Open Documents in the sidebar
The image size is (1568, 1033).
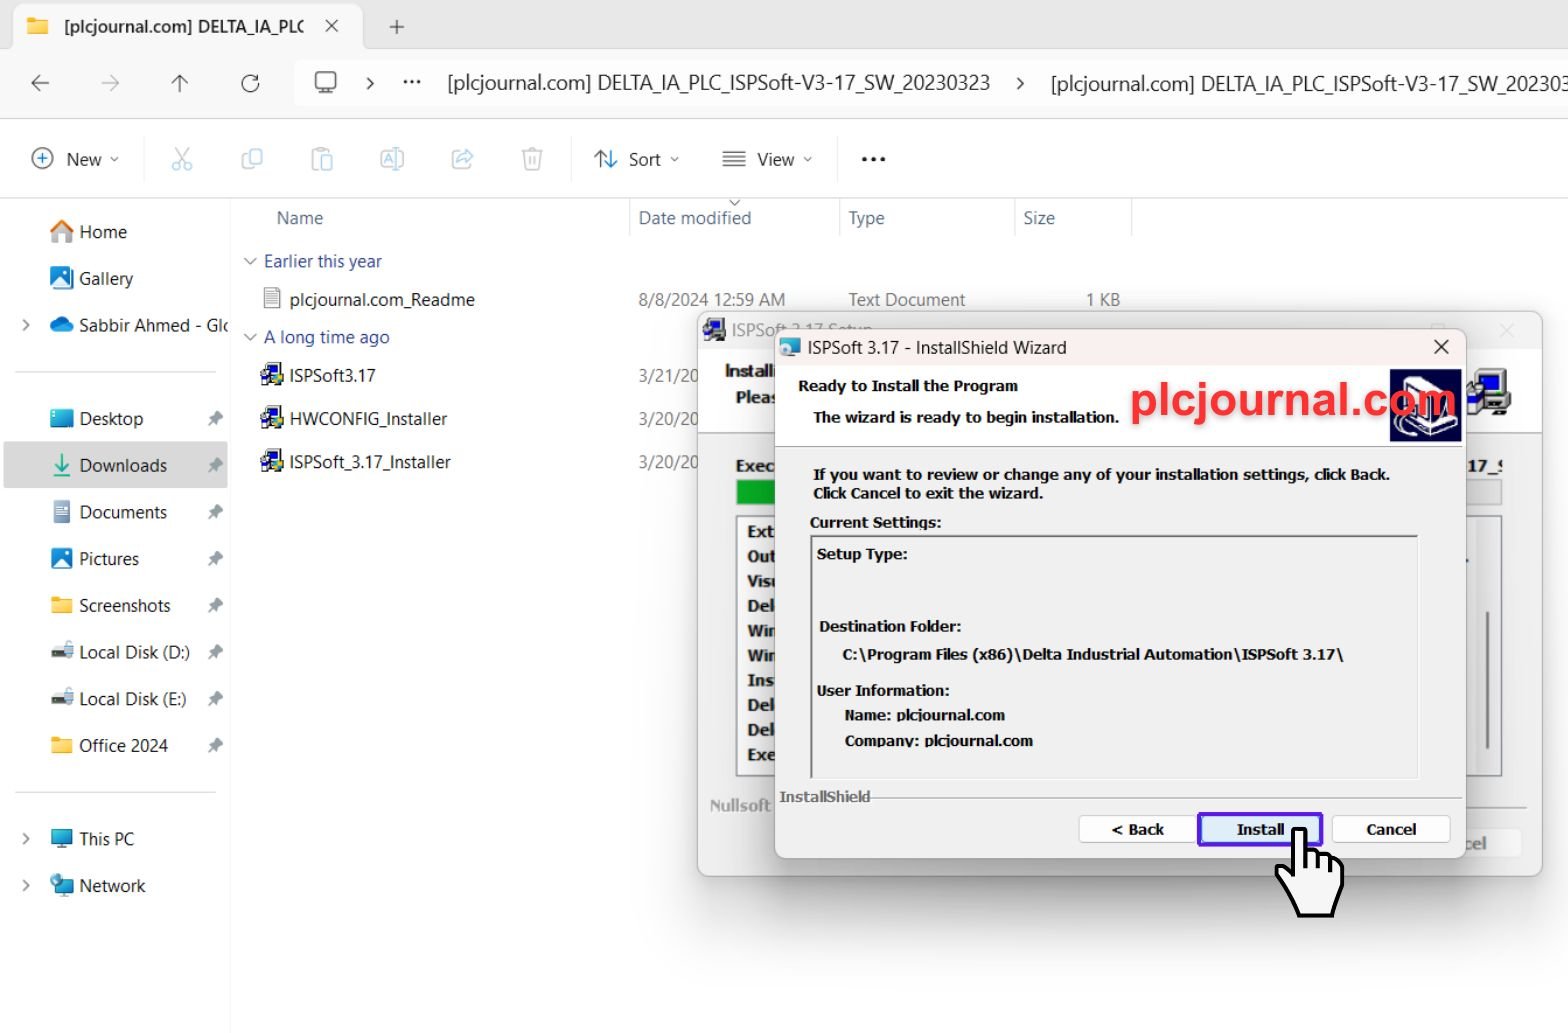123,512
